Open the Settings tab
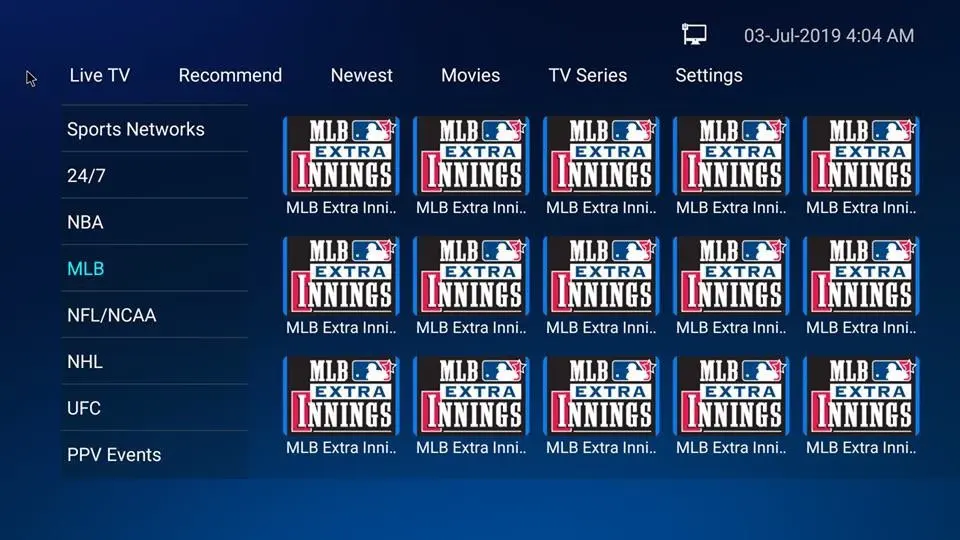Screen dimensions: 960x540 pos(709,75)
